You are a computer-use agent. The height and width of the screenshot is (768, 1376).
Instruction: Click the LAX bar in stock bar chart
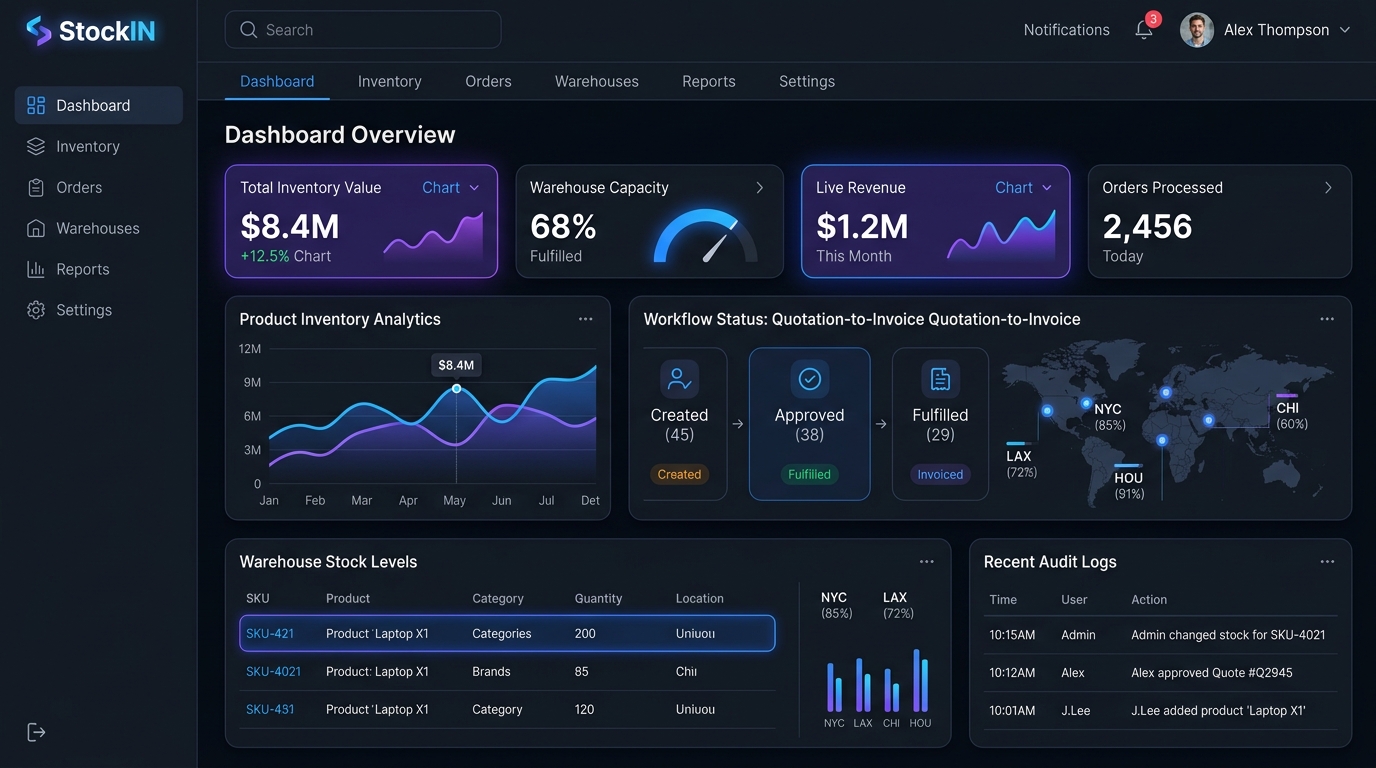(863, 685)
